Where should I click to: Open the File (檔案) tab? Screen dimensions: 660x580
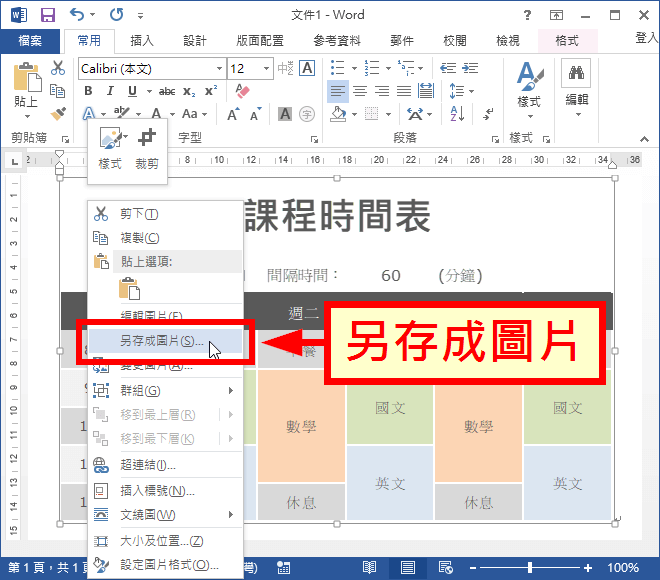30,41
